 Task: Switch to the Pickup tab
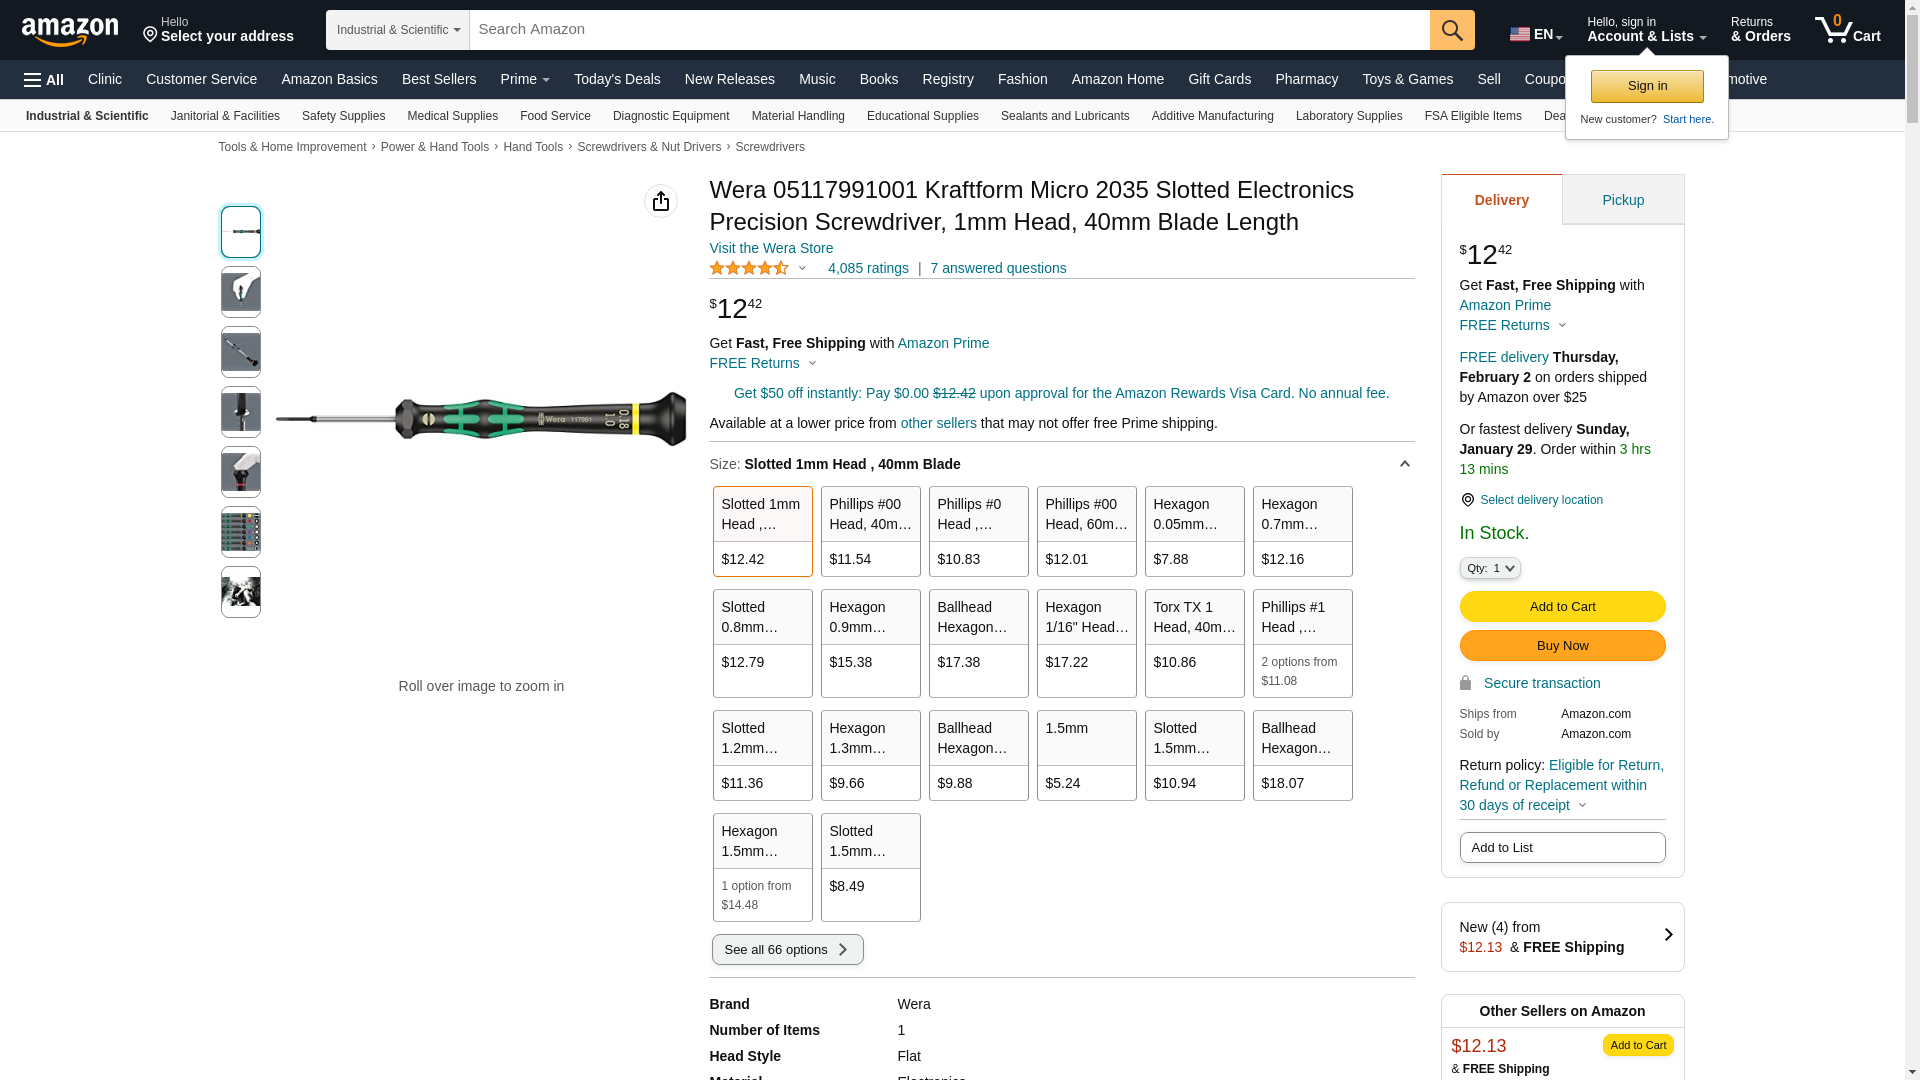pos(1622,200)
